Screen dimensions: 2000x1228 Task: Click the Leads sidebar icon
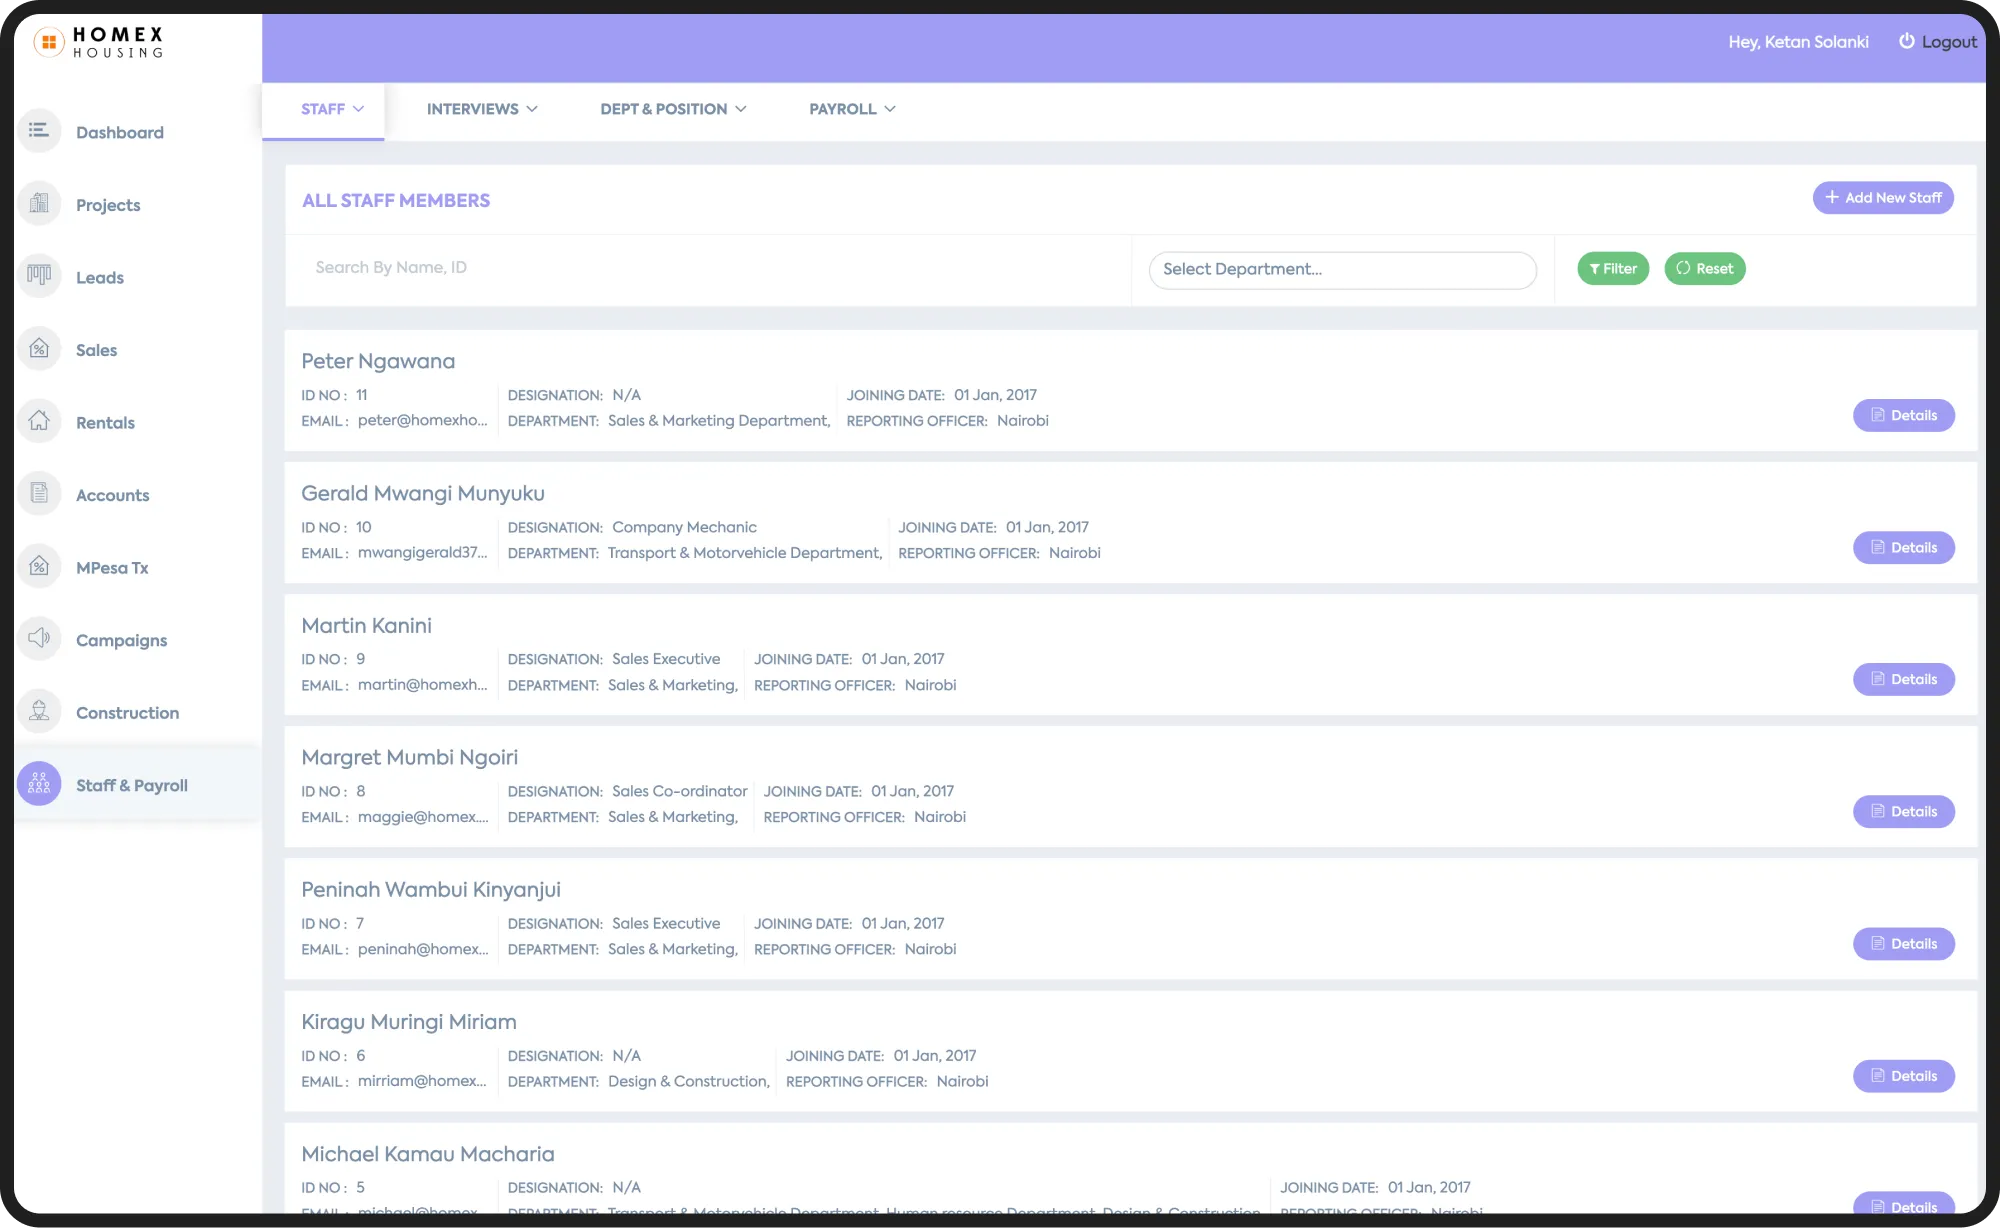pyautogui.click(x=39, y=276)
